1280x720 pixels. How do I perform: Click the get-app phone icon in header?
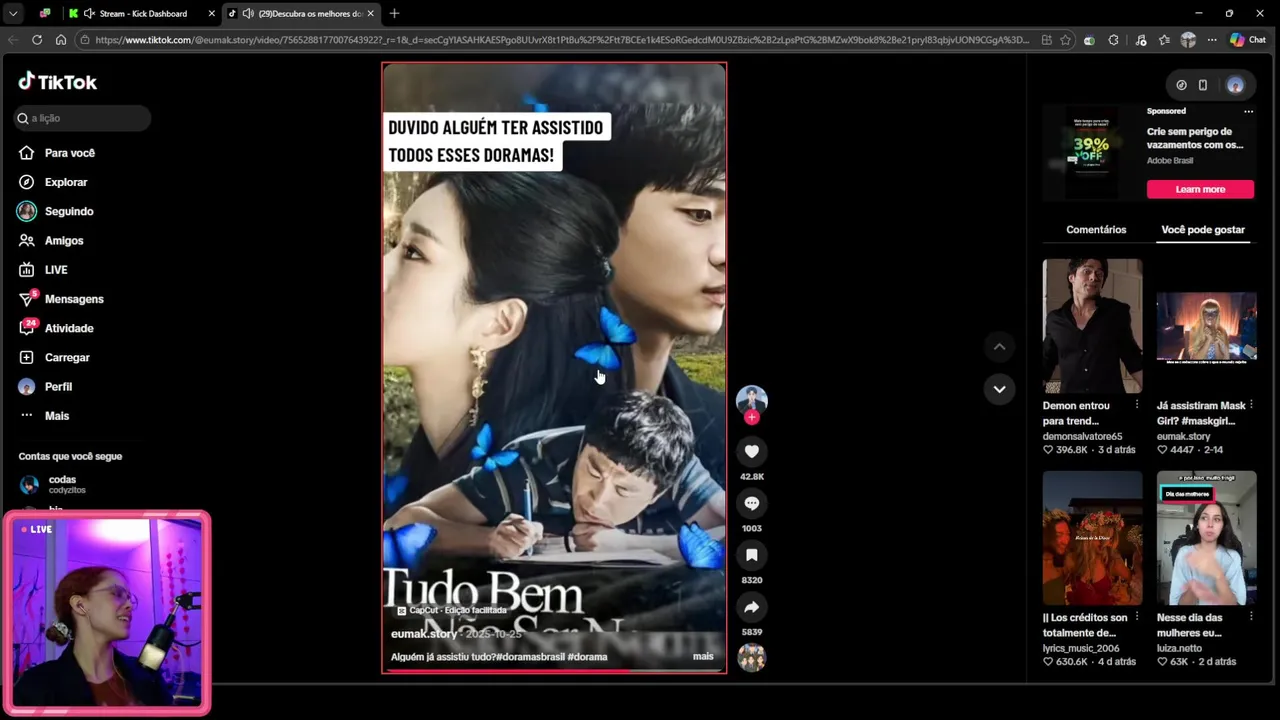(x=1203, y=85)
